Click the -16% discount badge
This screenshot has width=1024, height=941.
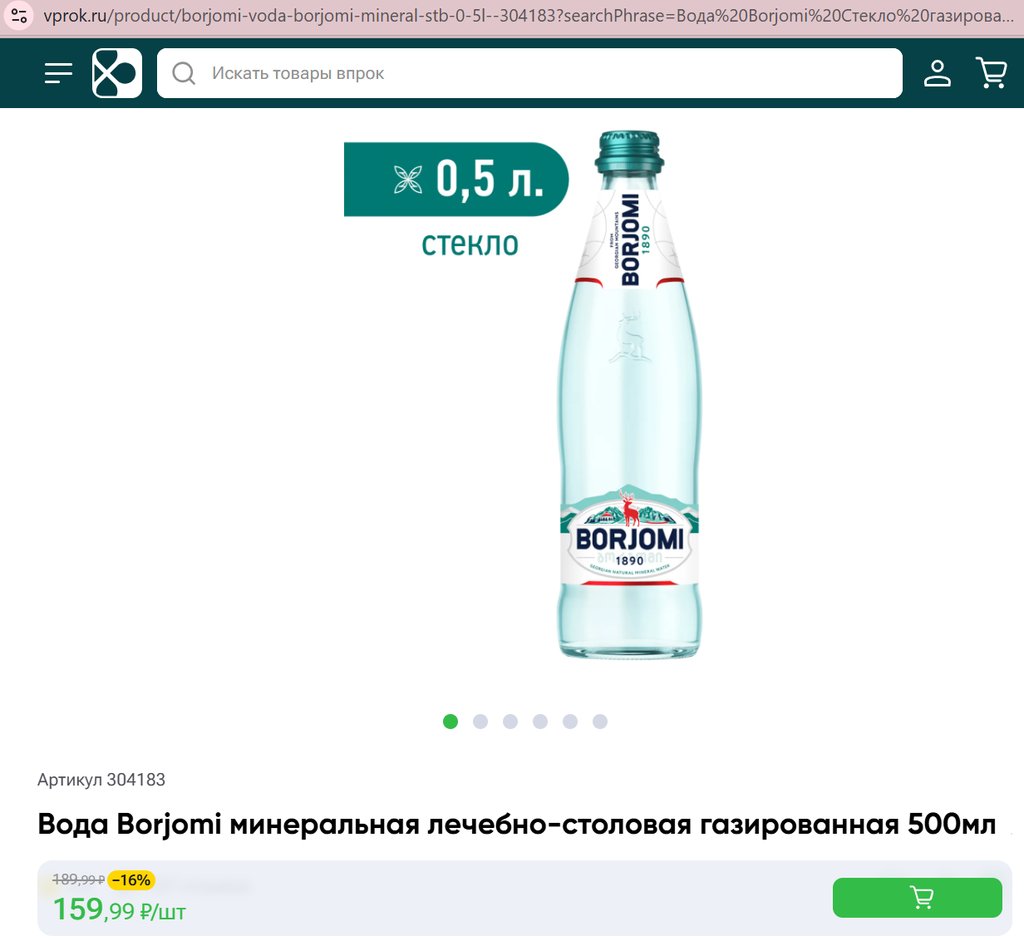point(131,880)
